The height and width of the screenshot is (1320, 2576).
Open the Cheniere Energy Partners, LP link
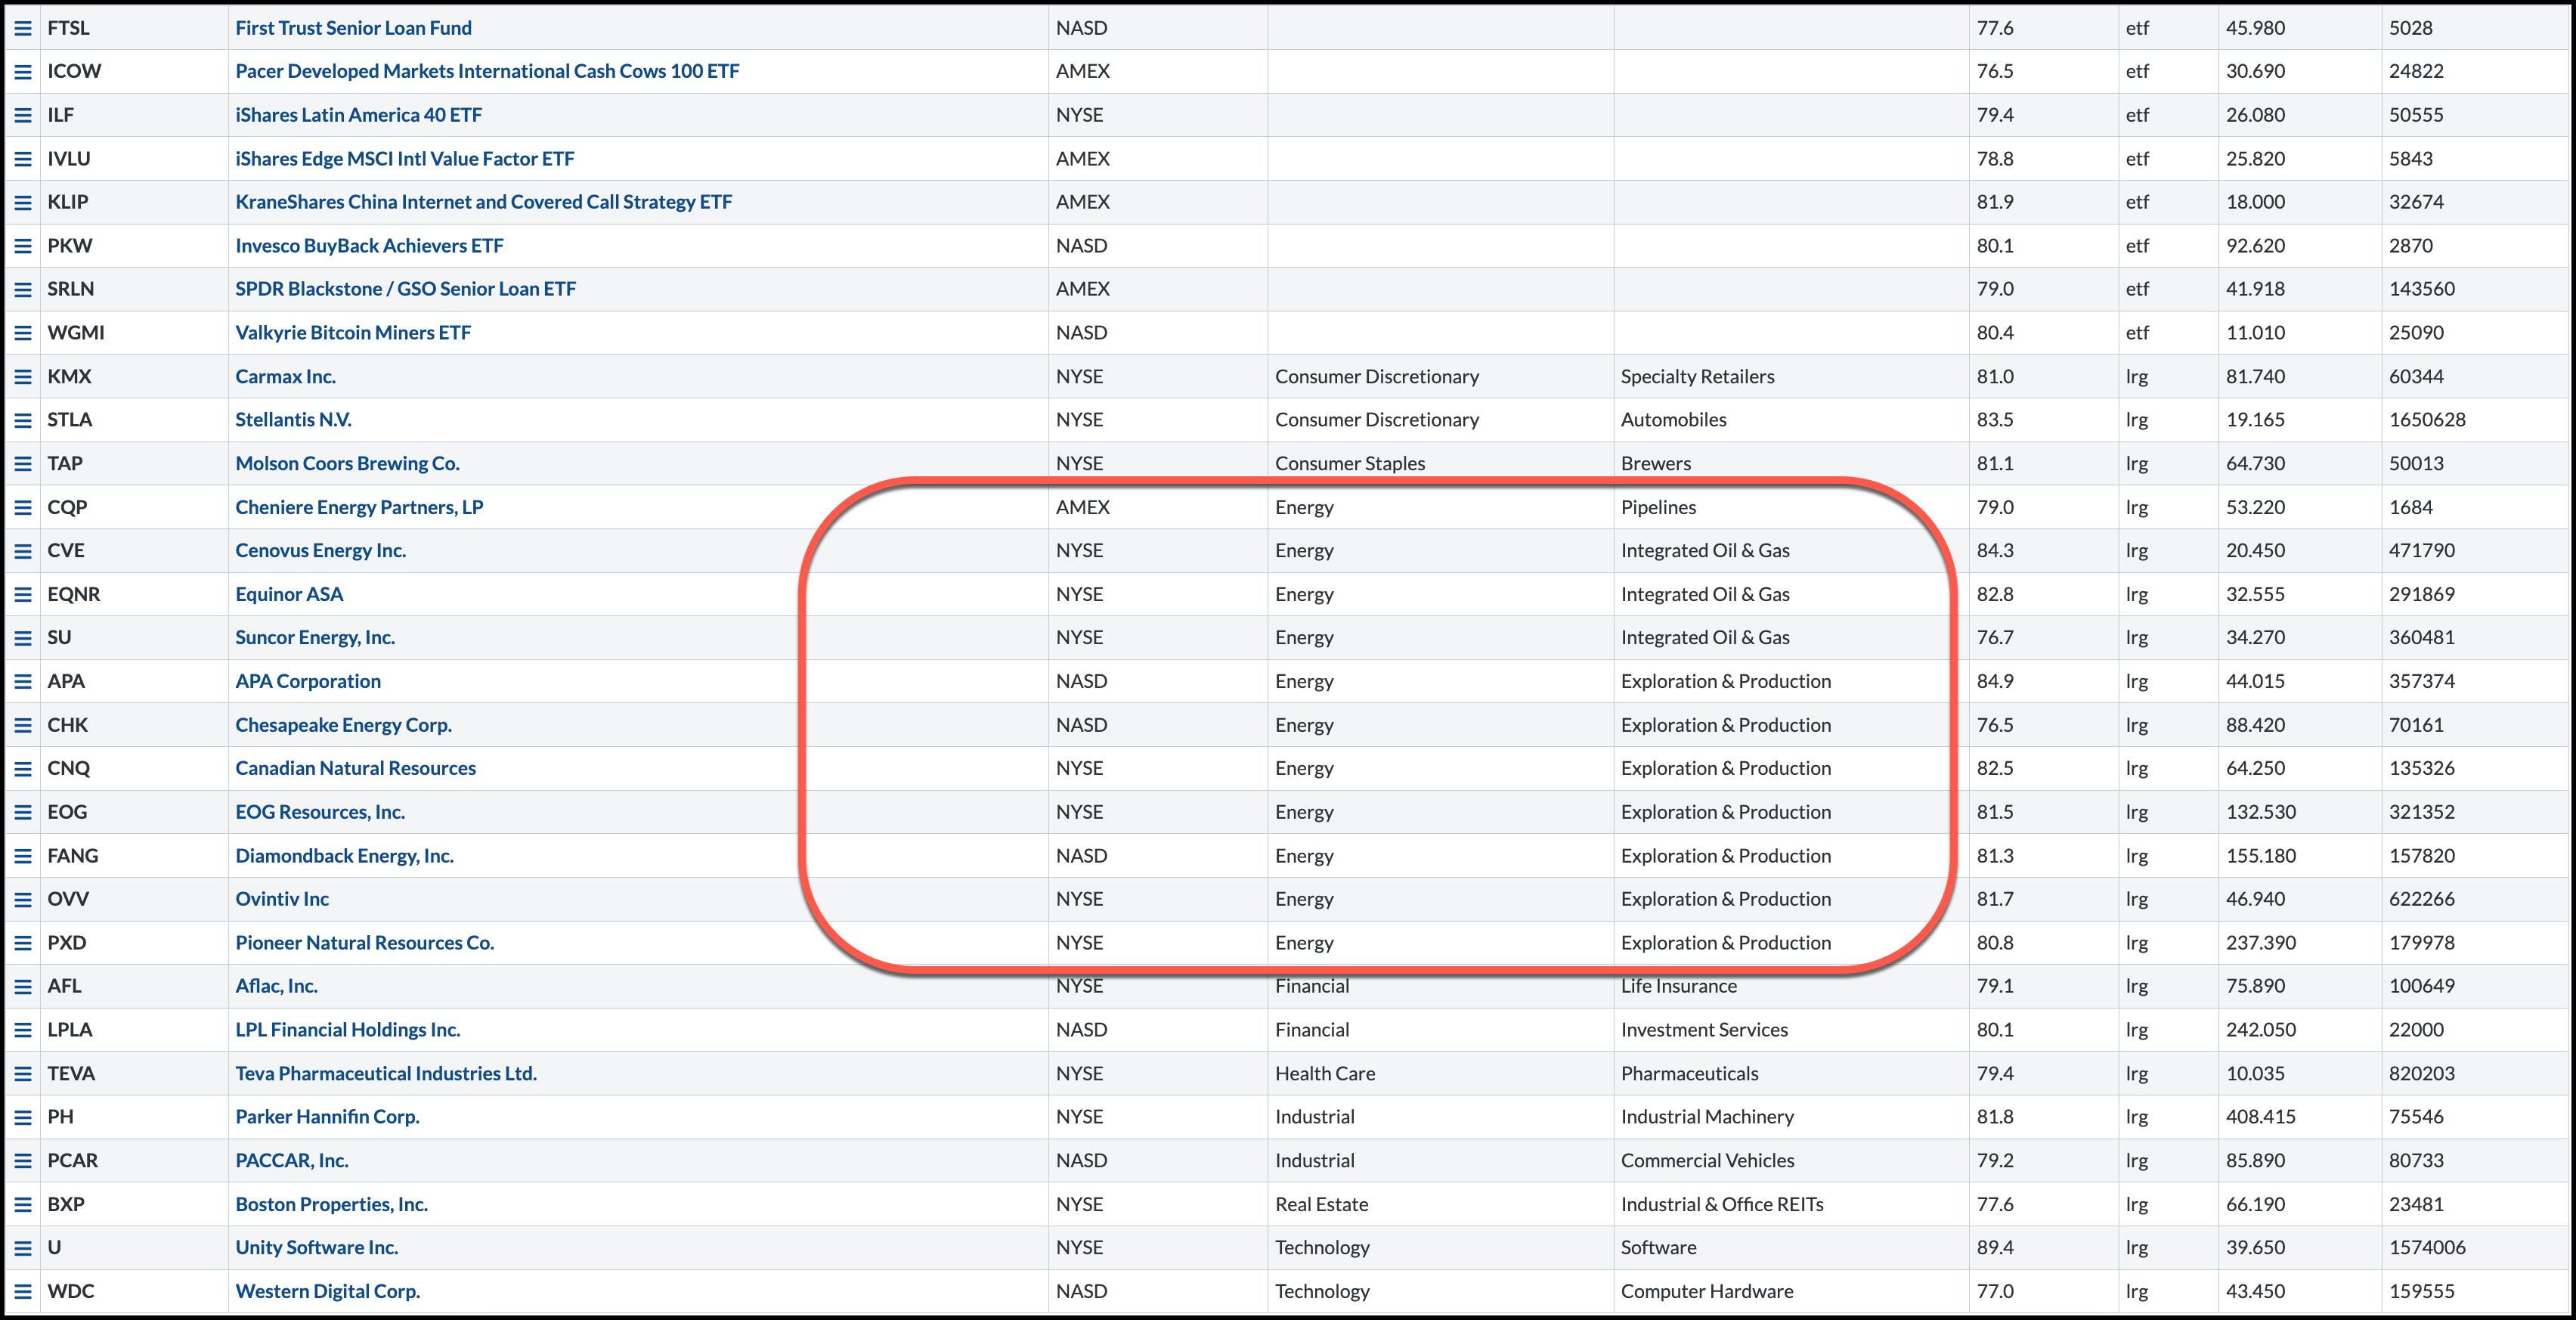359,507
